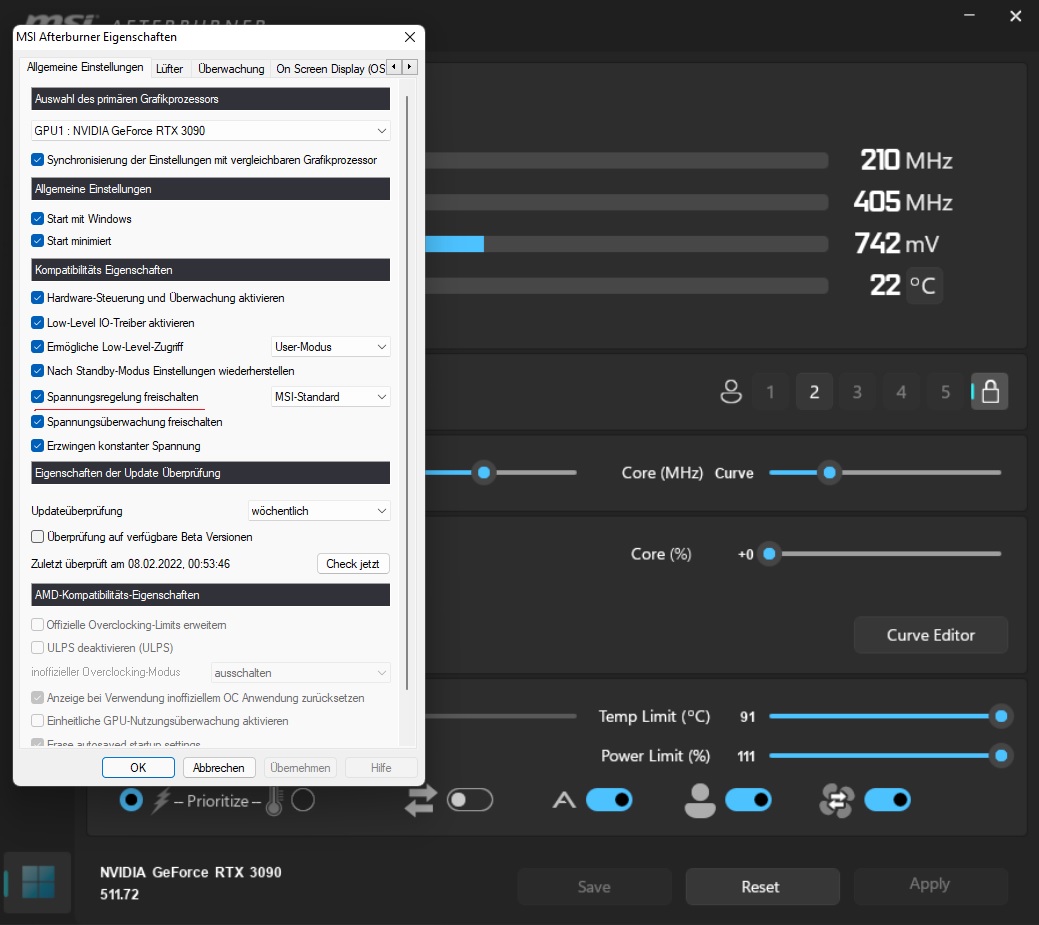Uncheck GPU settings synchronization checkbox
The width and height of the screenshot is (1039, 925).
38,160
